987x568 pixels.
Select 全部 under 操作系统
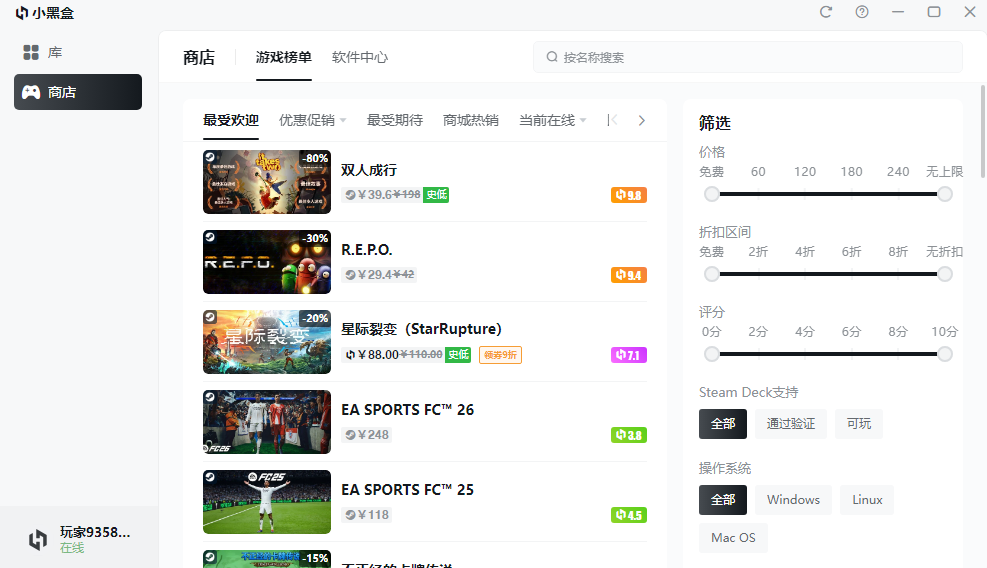(x=723, y=500)
